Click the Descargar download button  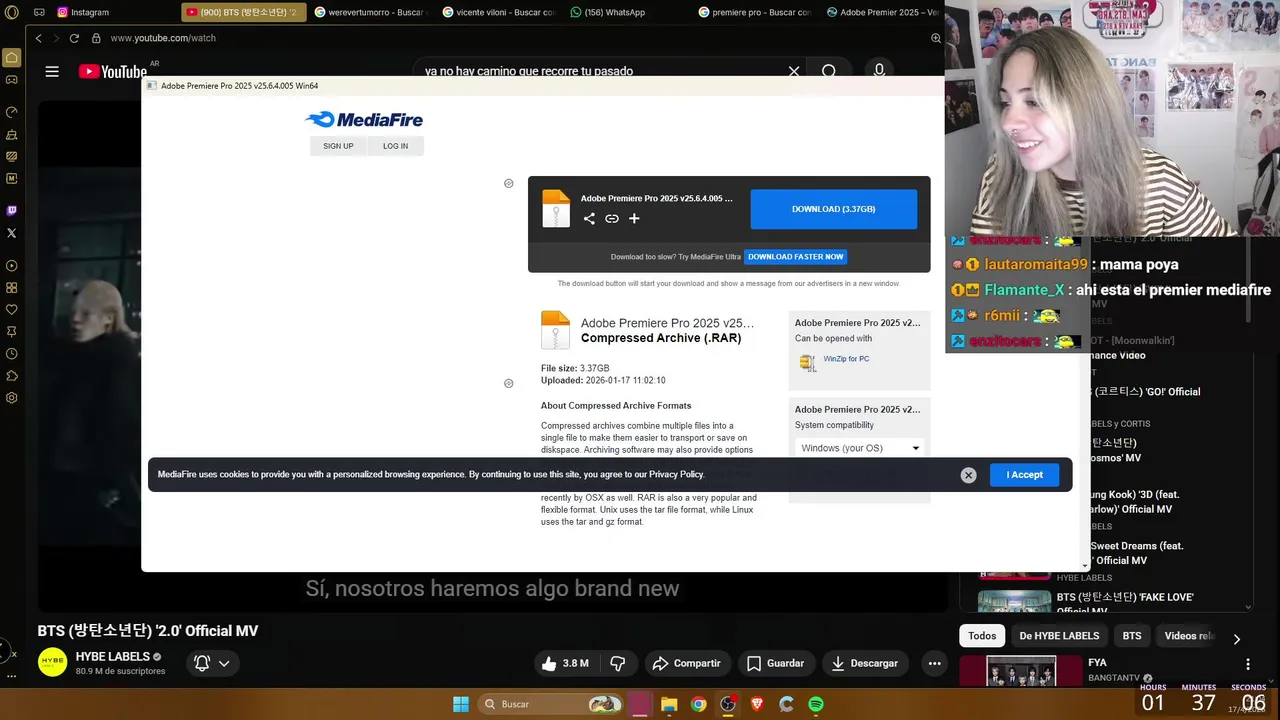(865, 663)
